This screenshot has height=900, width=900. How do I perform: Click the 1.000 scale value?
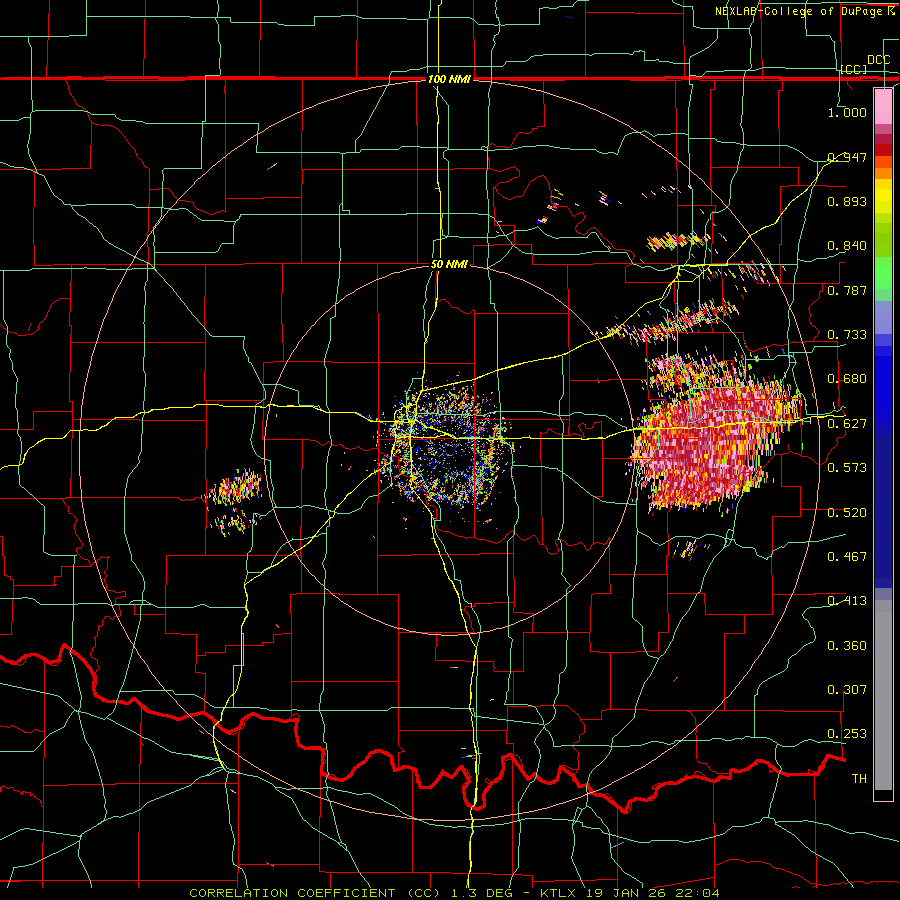[847, 112]
